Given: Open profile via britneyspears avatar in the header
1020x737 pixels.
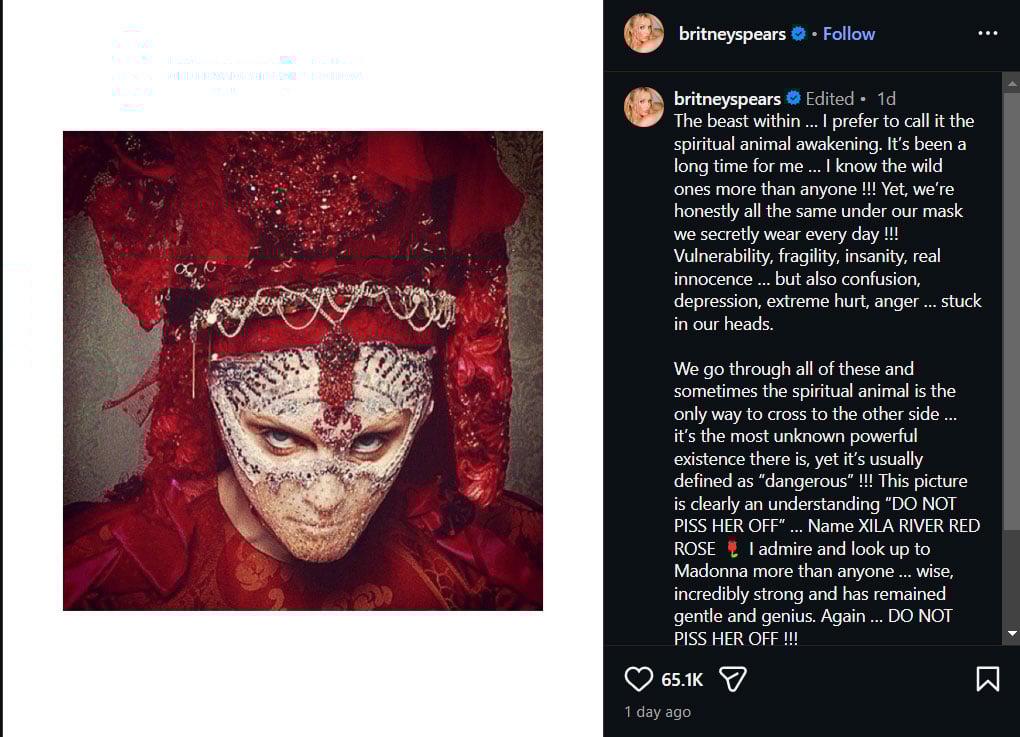Looking at the screenshot, I should [644, 33].
